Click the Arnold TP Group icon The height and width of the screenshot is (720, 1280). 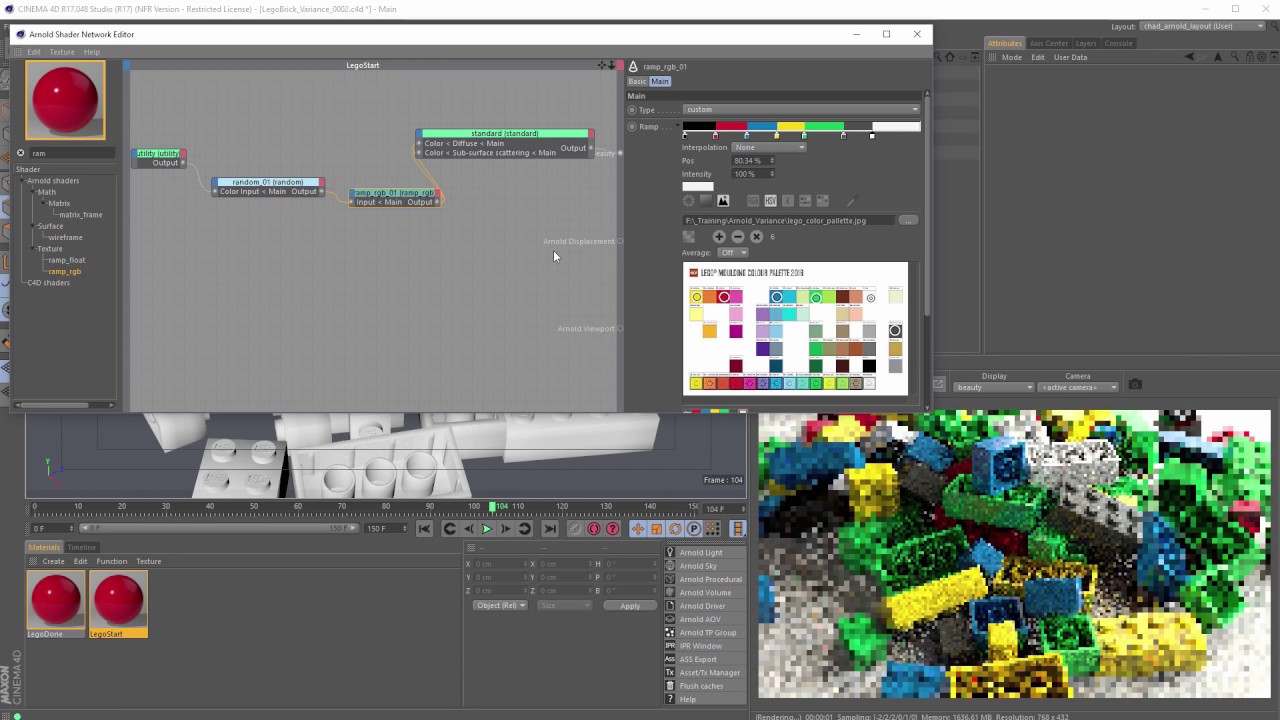tap(670, 632)
